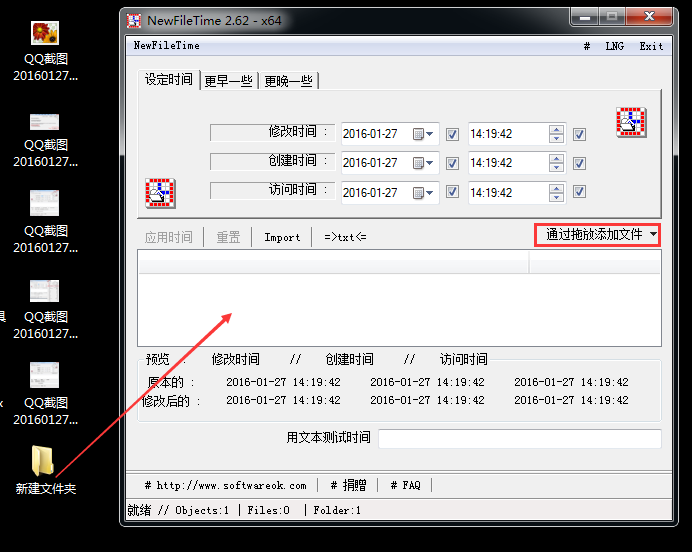Increase the 修改时间 time with the spinner
The image size is (692, 552).
pos(556,129)
